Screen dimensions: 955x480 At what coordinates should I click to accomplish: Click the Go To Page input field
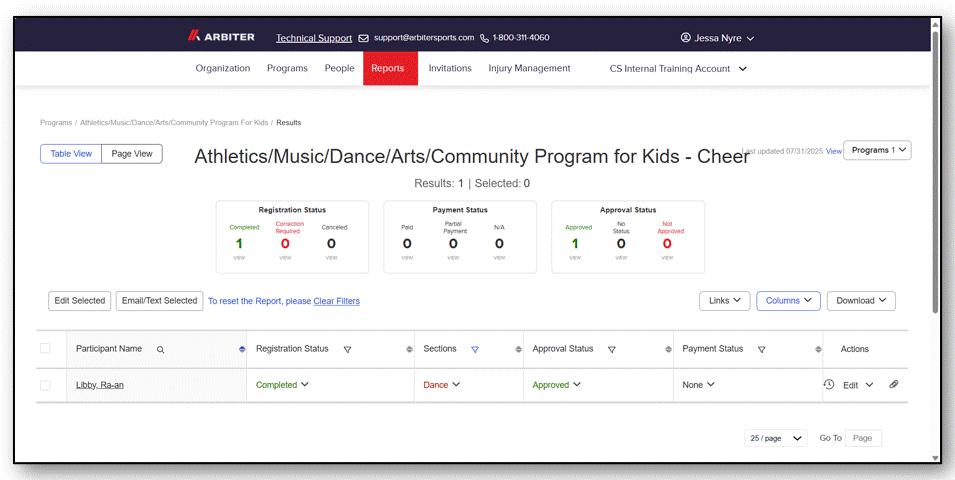click(x=863, y=438)
